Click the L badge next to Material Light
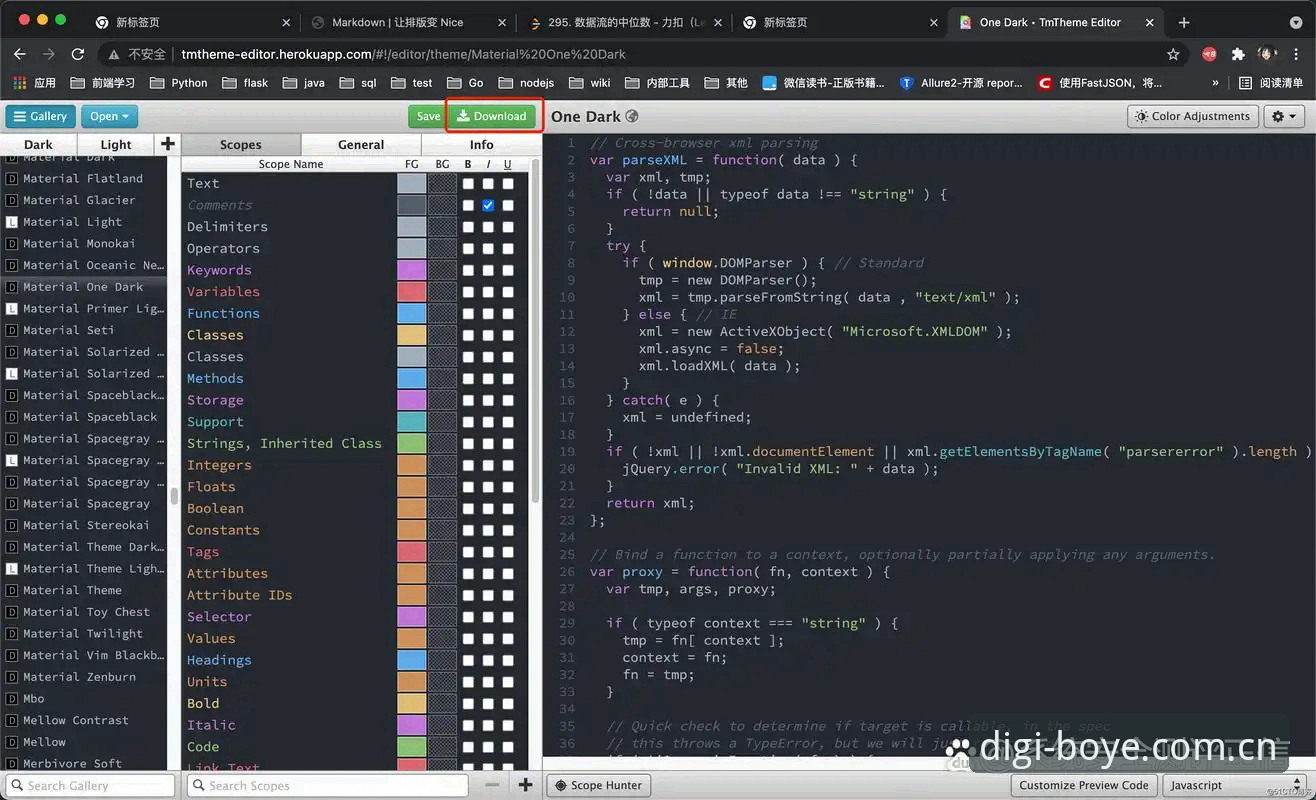Screen dimensions: 1316x800 (12, 222)
